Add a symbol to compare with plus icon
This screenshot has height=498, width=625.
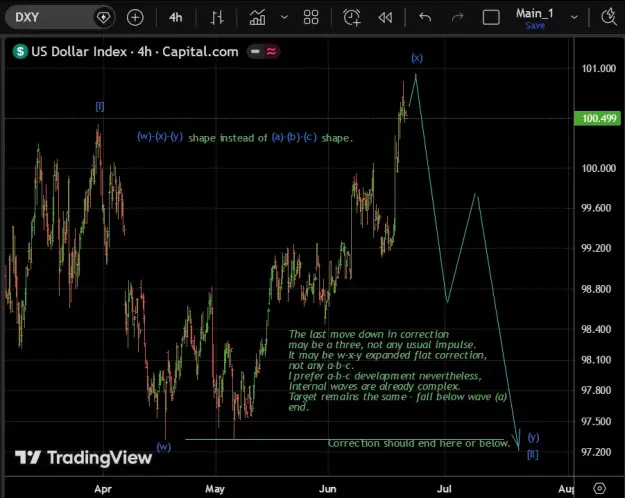[x=135, y=18]
